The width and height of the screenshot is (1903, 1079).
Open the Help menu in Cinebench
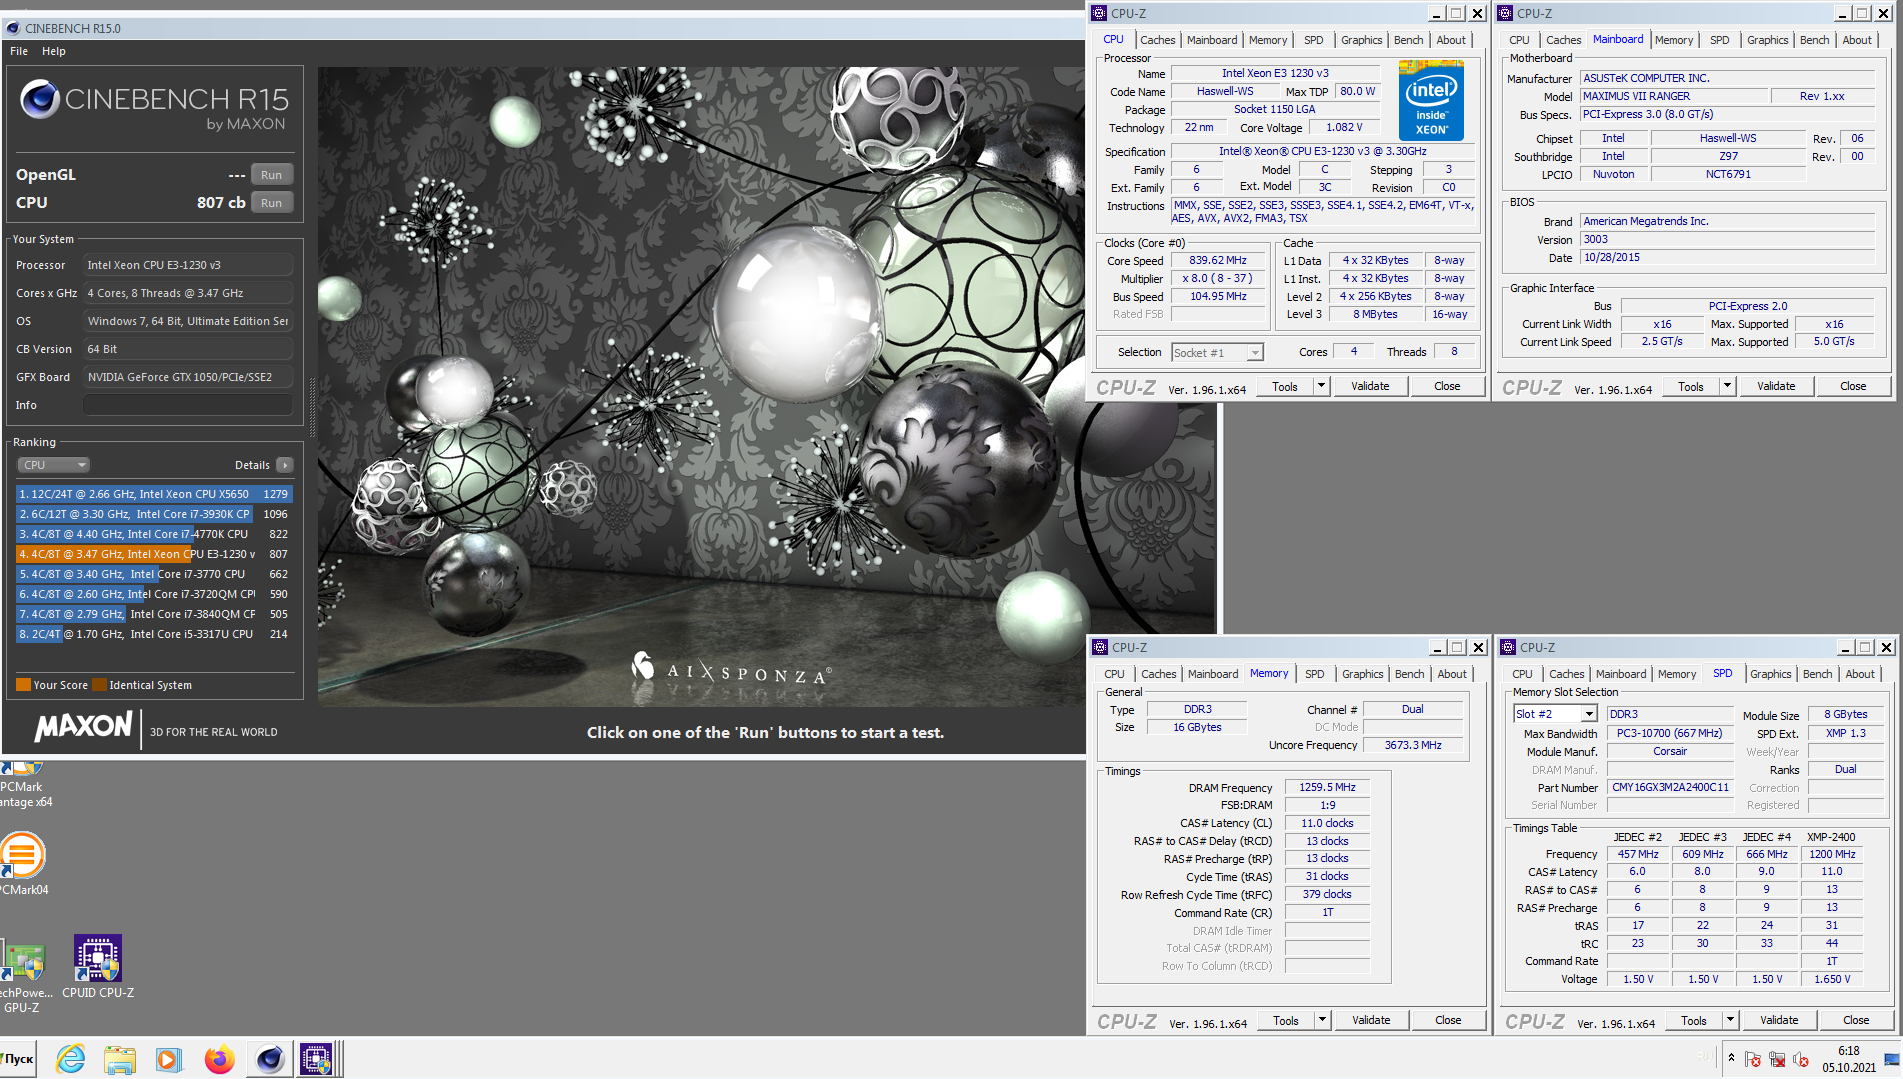click(x=54, y=51)
